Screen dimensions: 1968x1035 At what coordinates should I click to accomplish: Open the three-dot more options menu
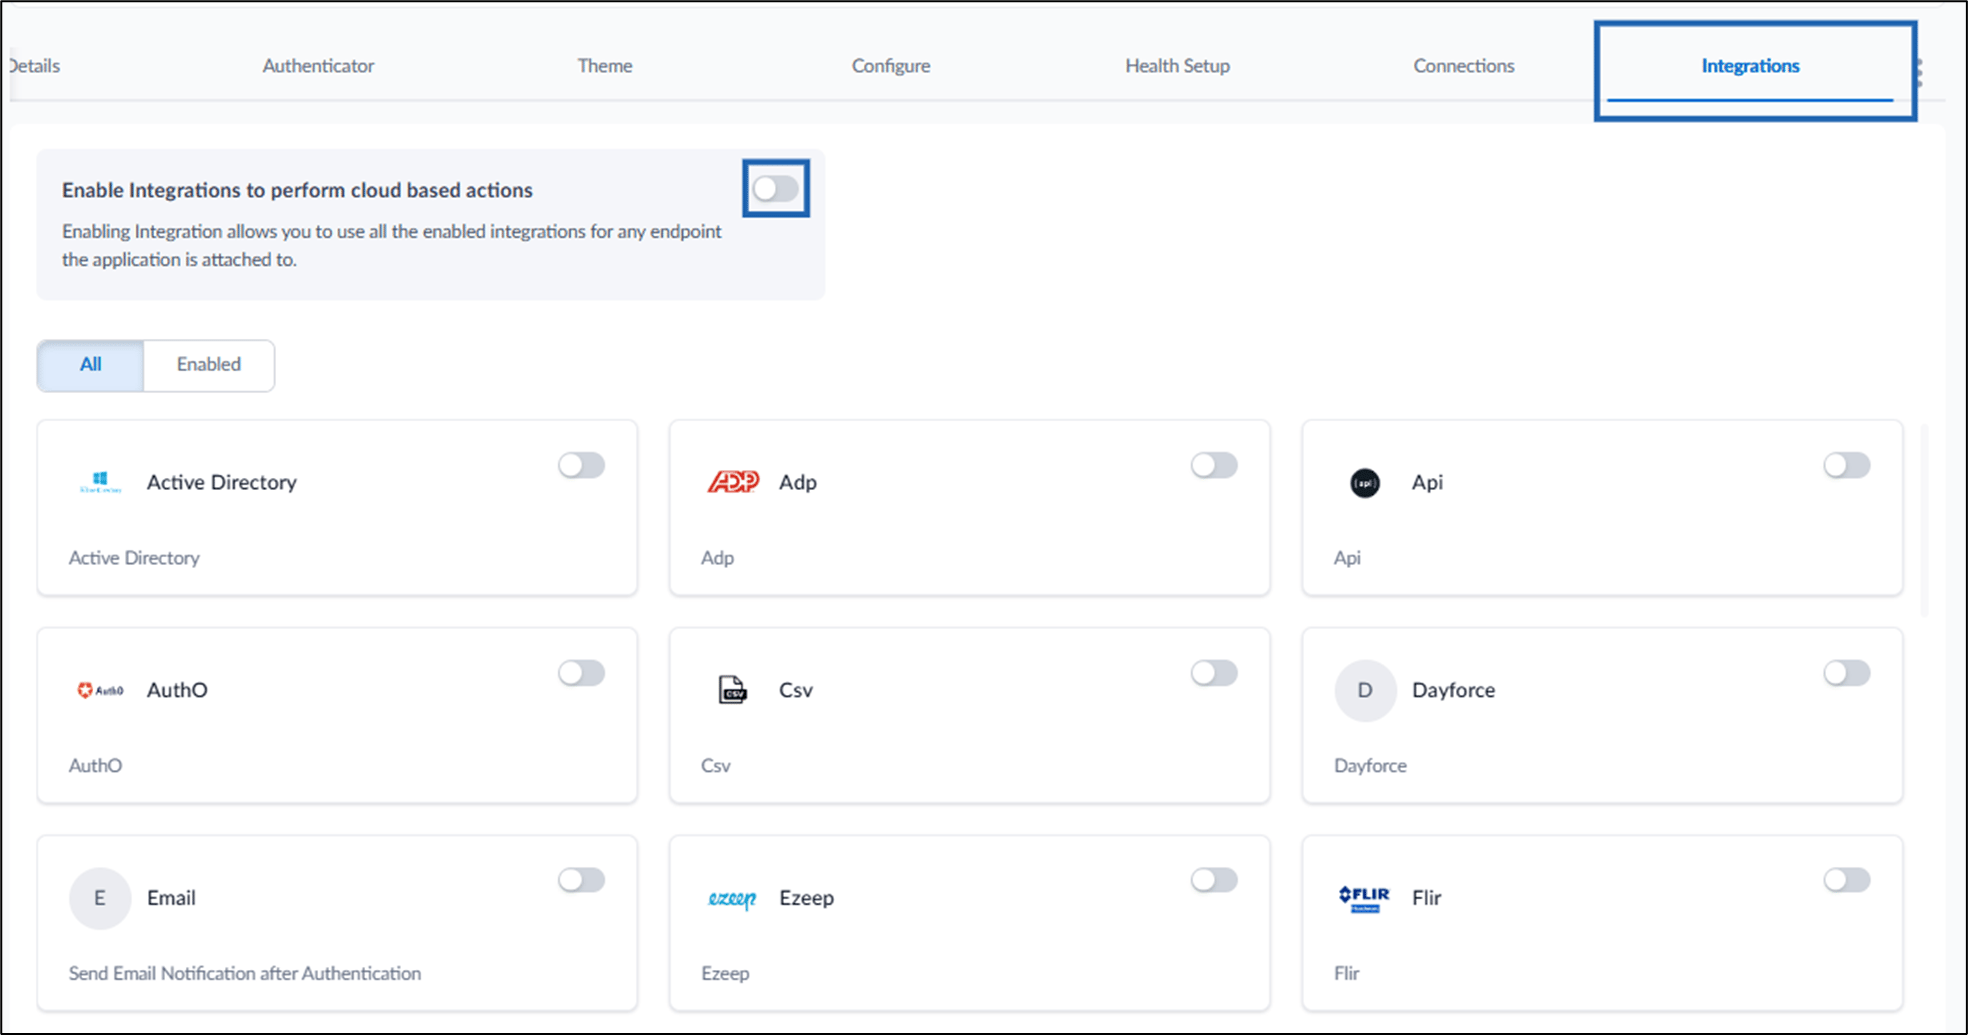click(1918, 73)
